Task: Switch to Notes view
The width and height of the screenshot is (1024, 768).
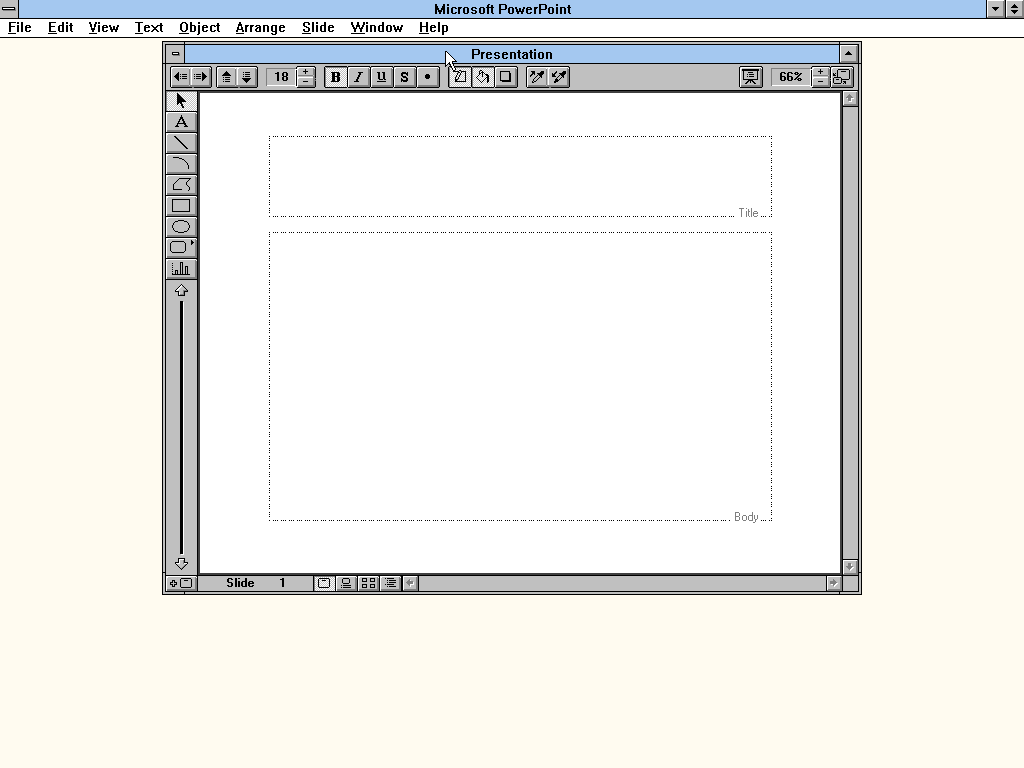Action: click(346, 583)
